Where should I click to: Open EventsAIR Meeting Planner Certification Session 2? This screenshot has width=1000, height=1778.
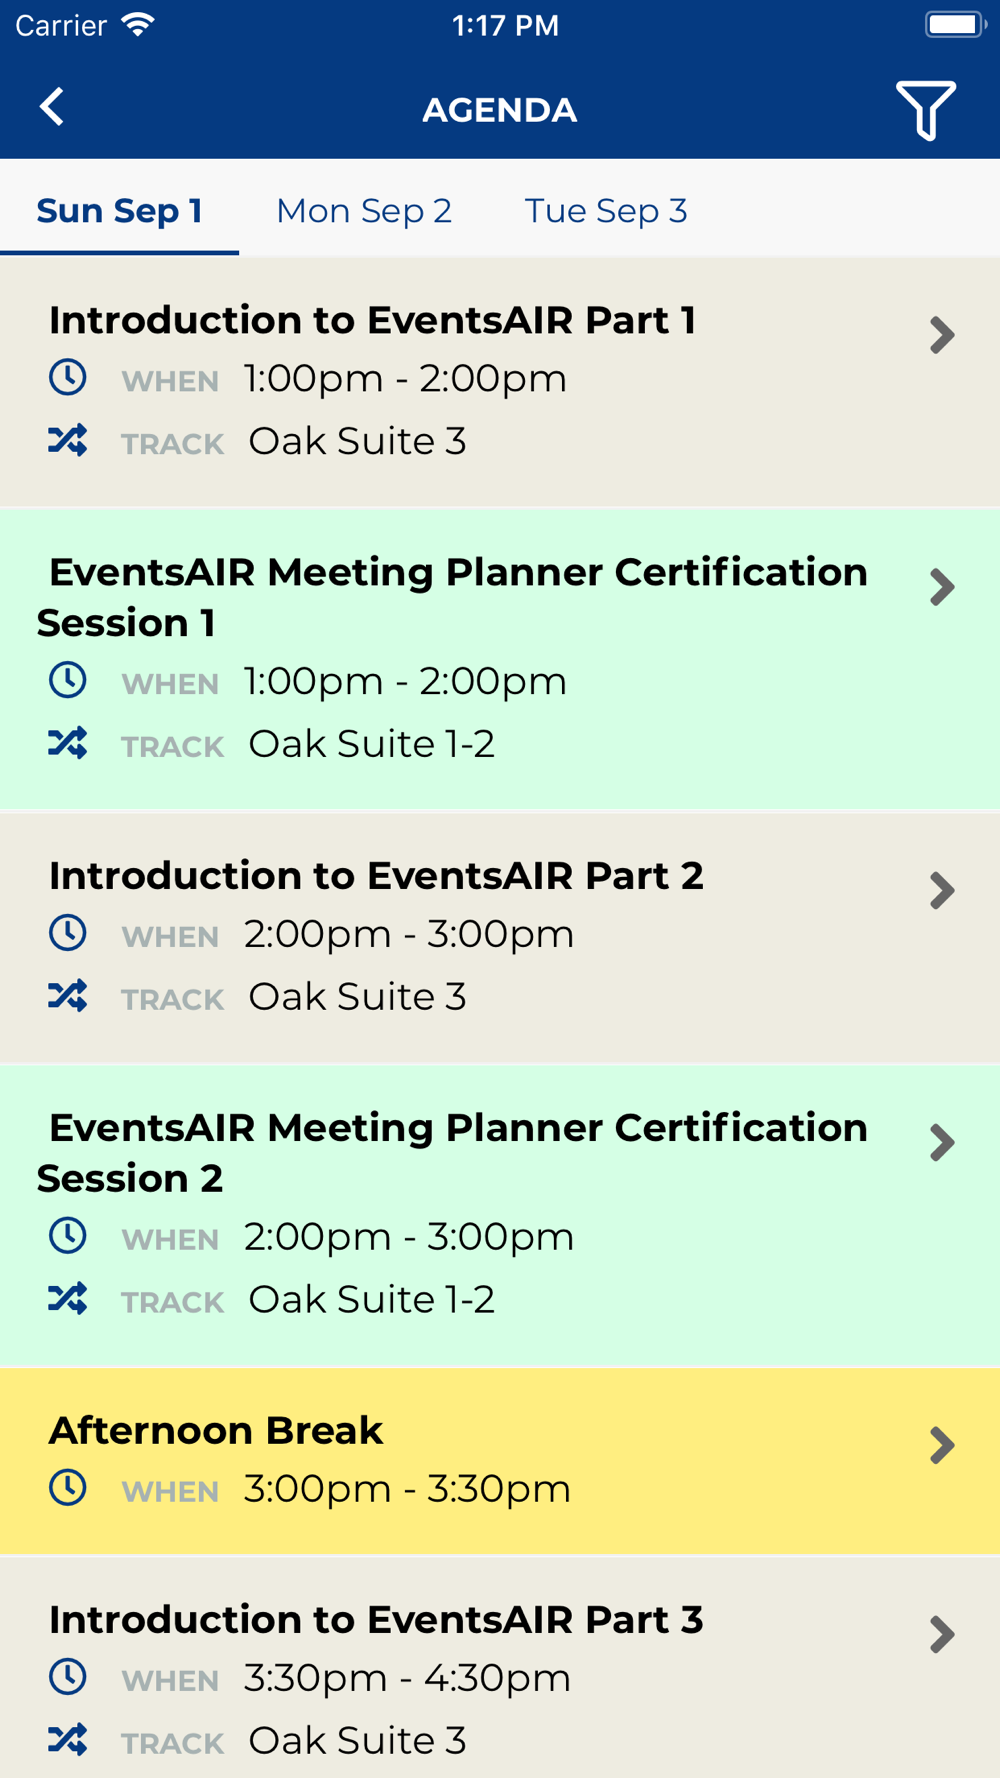click(x=452, y=1152)
